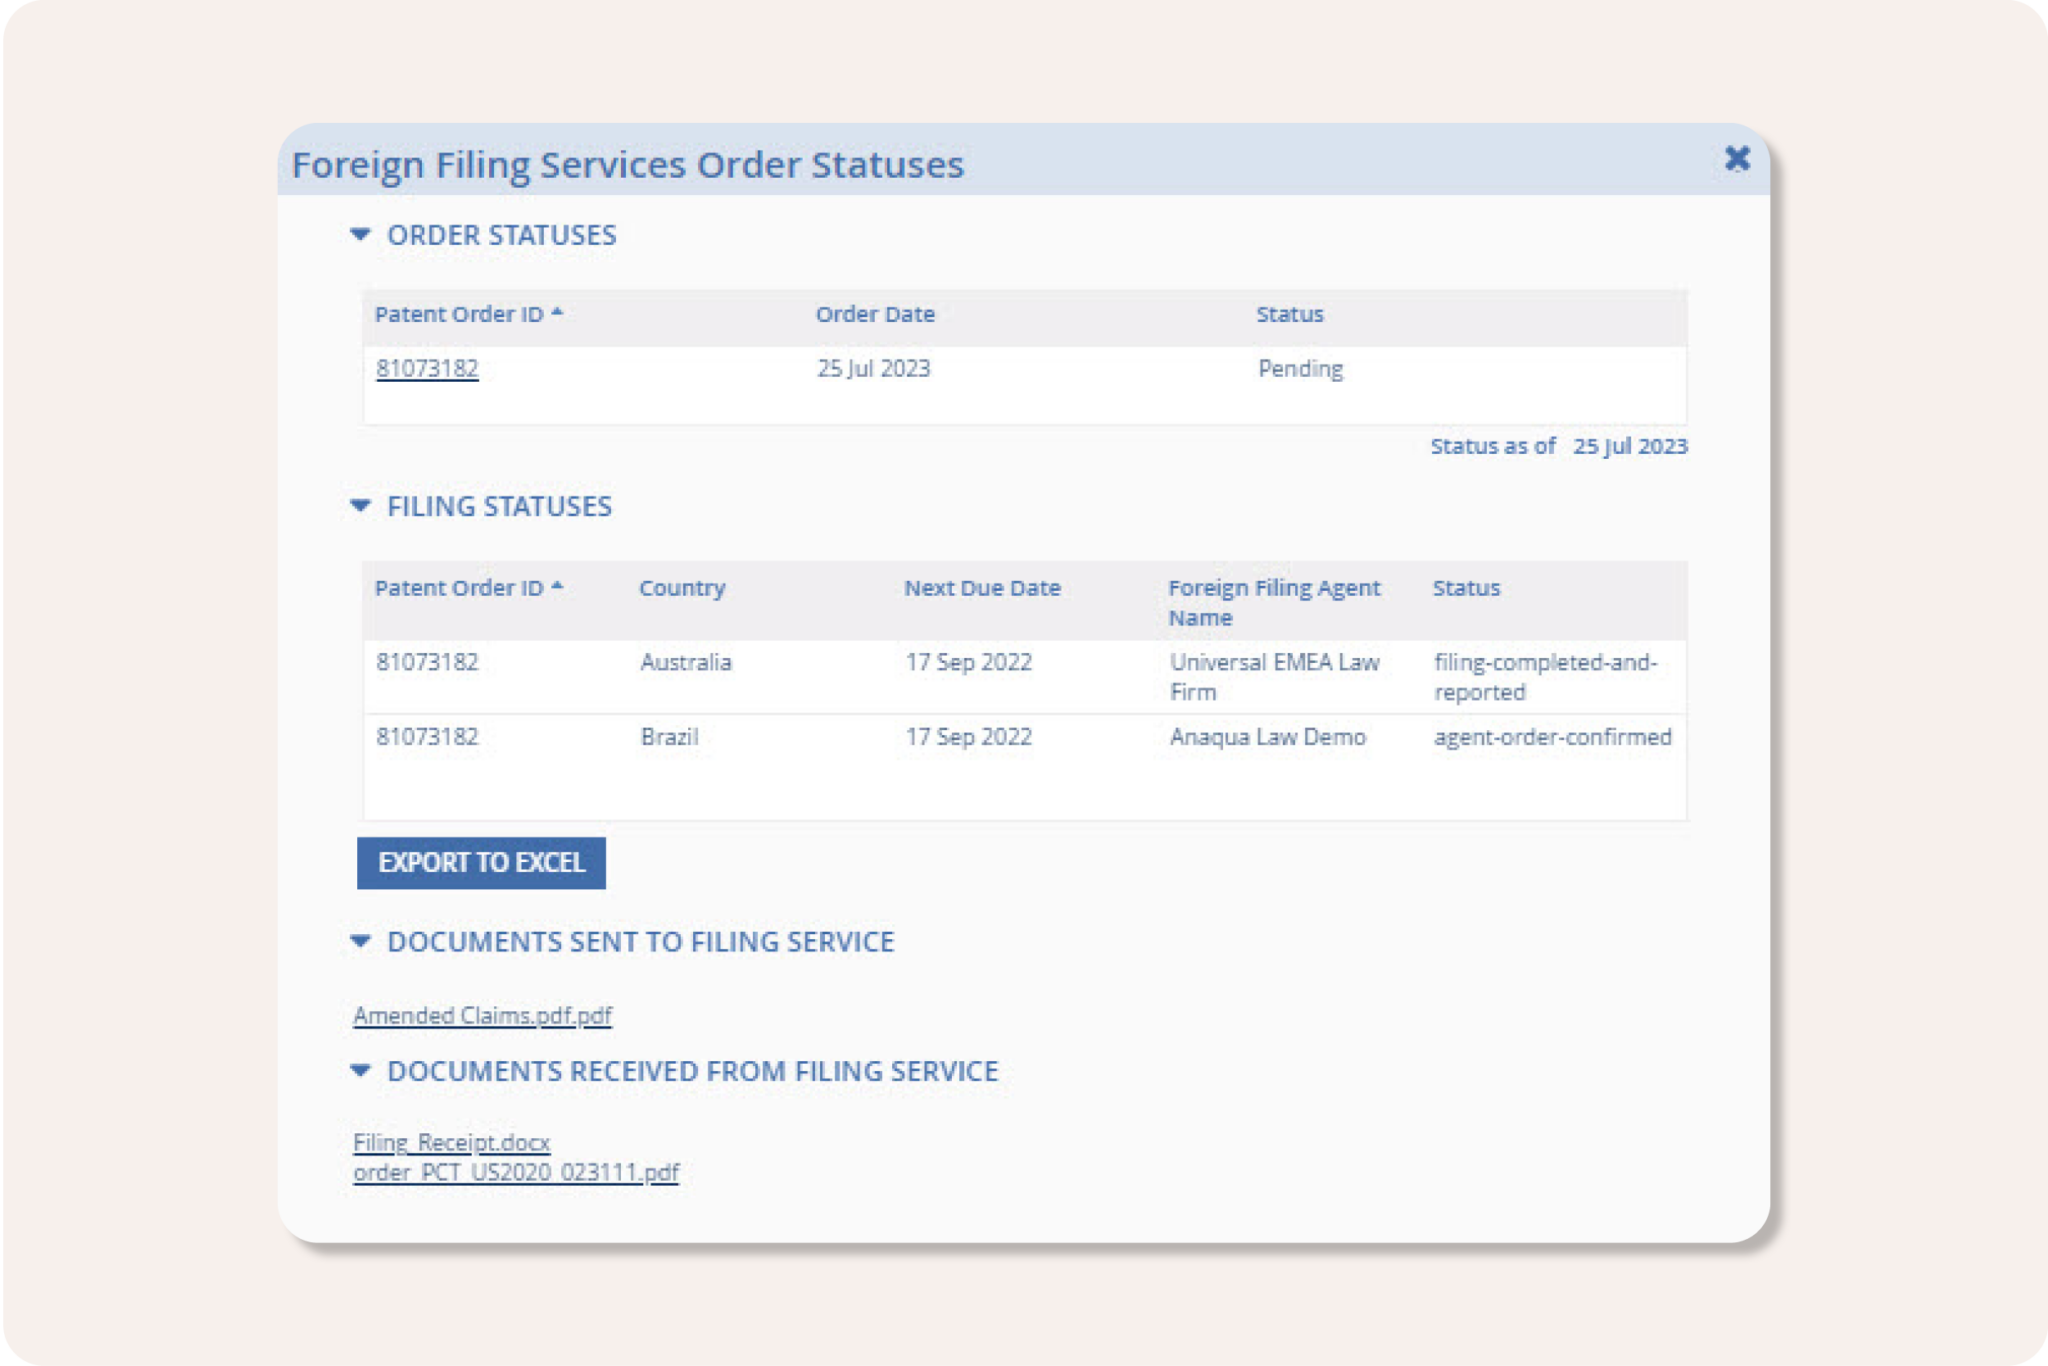This screenshot has width=2048, height=1366.
Task: Open the Filing_Receipt.docx document
Action: pos(451,1142)
